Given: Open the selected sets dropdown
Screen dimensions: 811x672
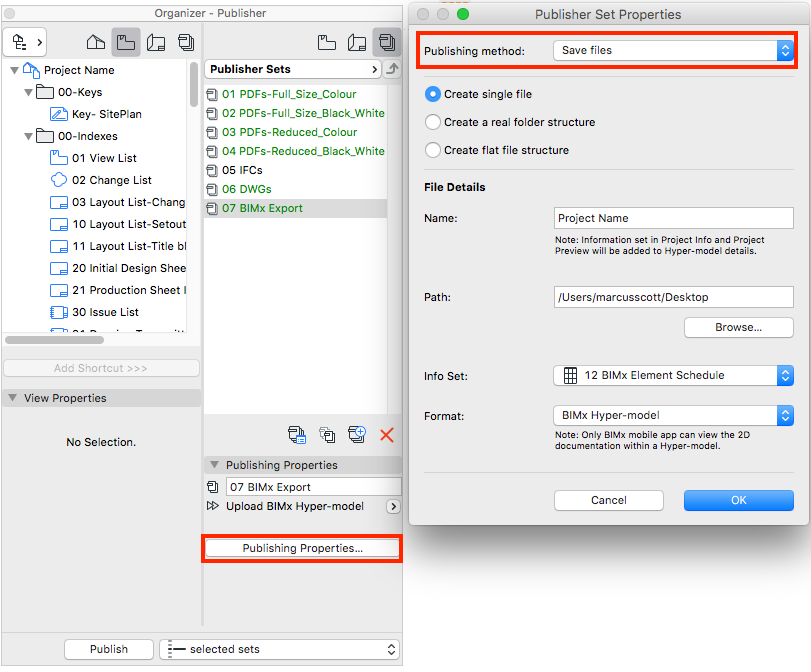Looking at the screenshot, I should pos(279,649).
